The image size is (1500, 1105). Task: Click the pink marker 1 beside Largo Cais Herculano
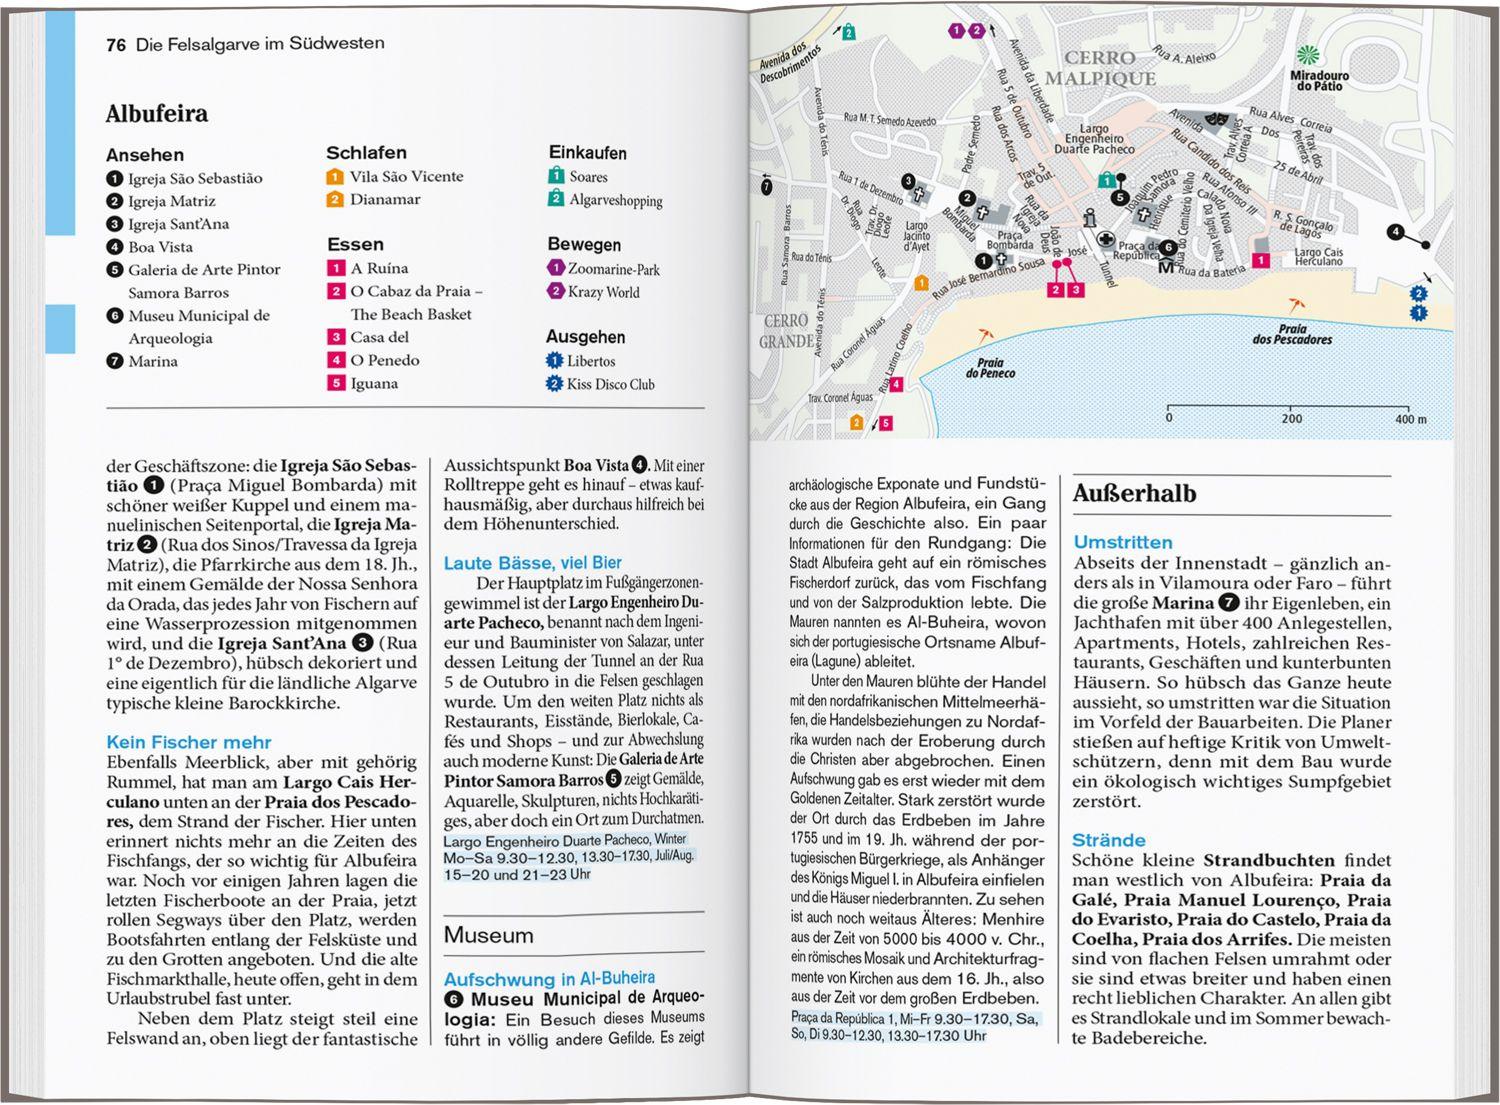(x=1261, y=260)
